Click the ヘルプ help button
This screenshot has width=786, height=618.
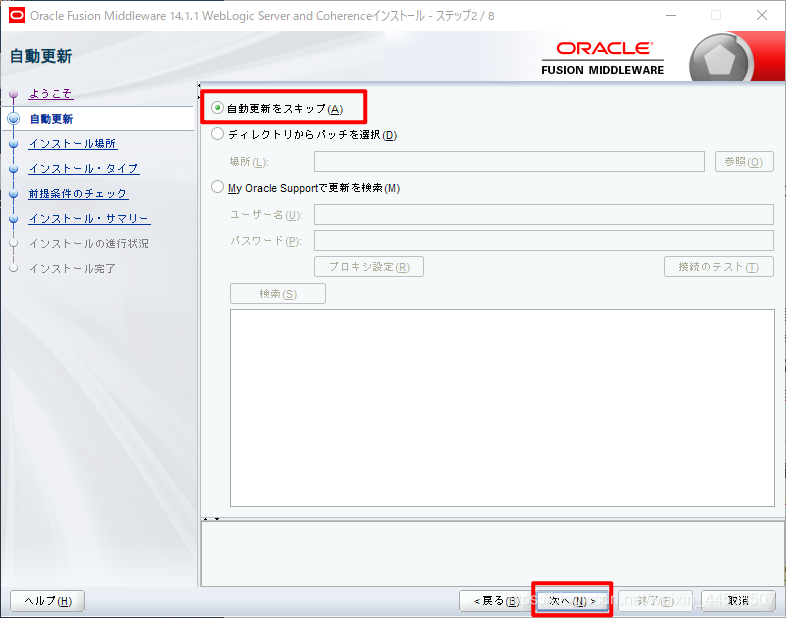(48, 600)
